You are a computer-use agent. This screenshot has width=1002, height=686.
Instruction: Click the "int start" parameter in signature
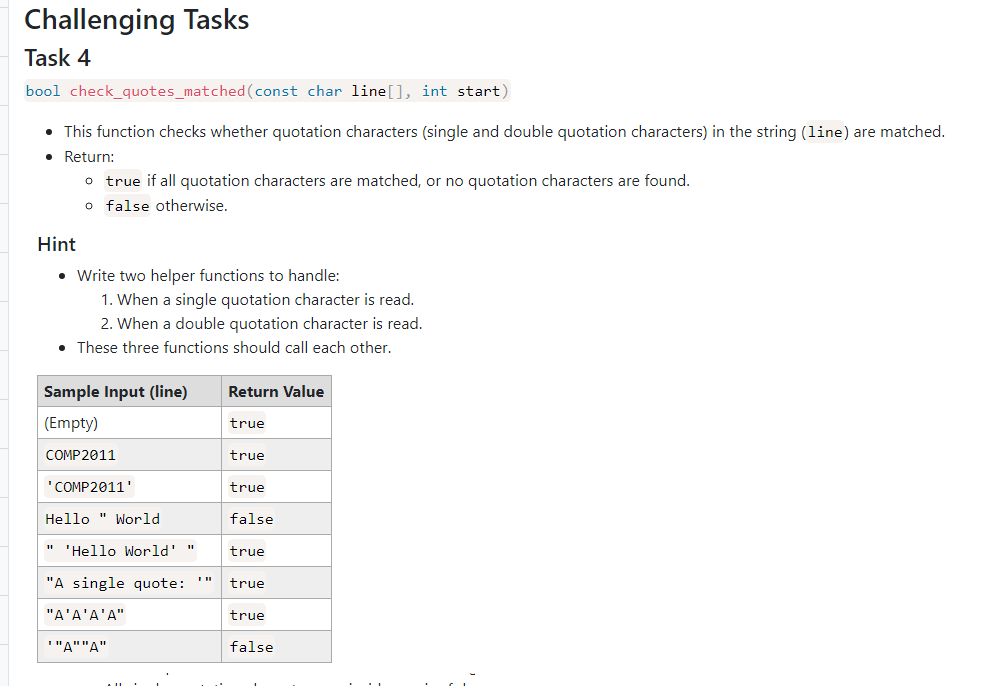[460, 91]
